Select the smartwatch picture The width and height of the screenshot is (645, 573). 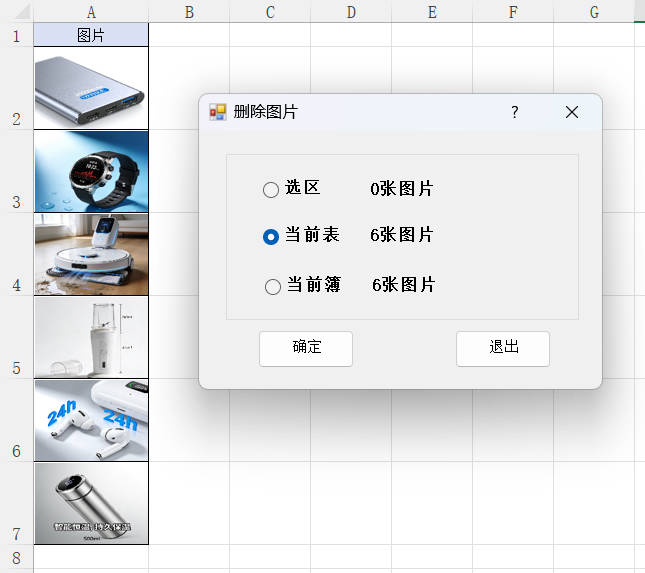pyautogui.click(x=91, y=171)
